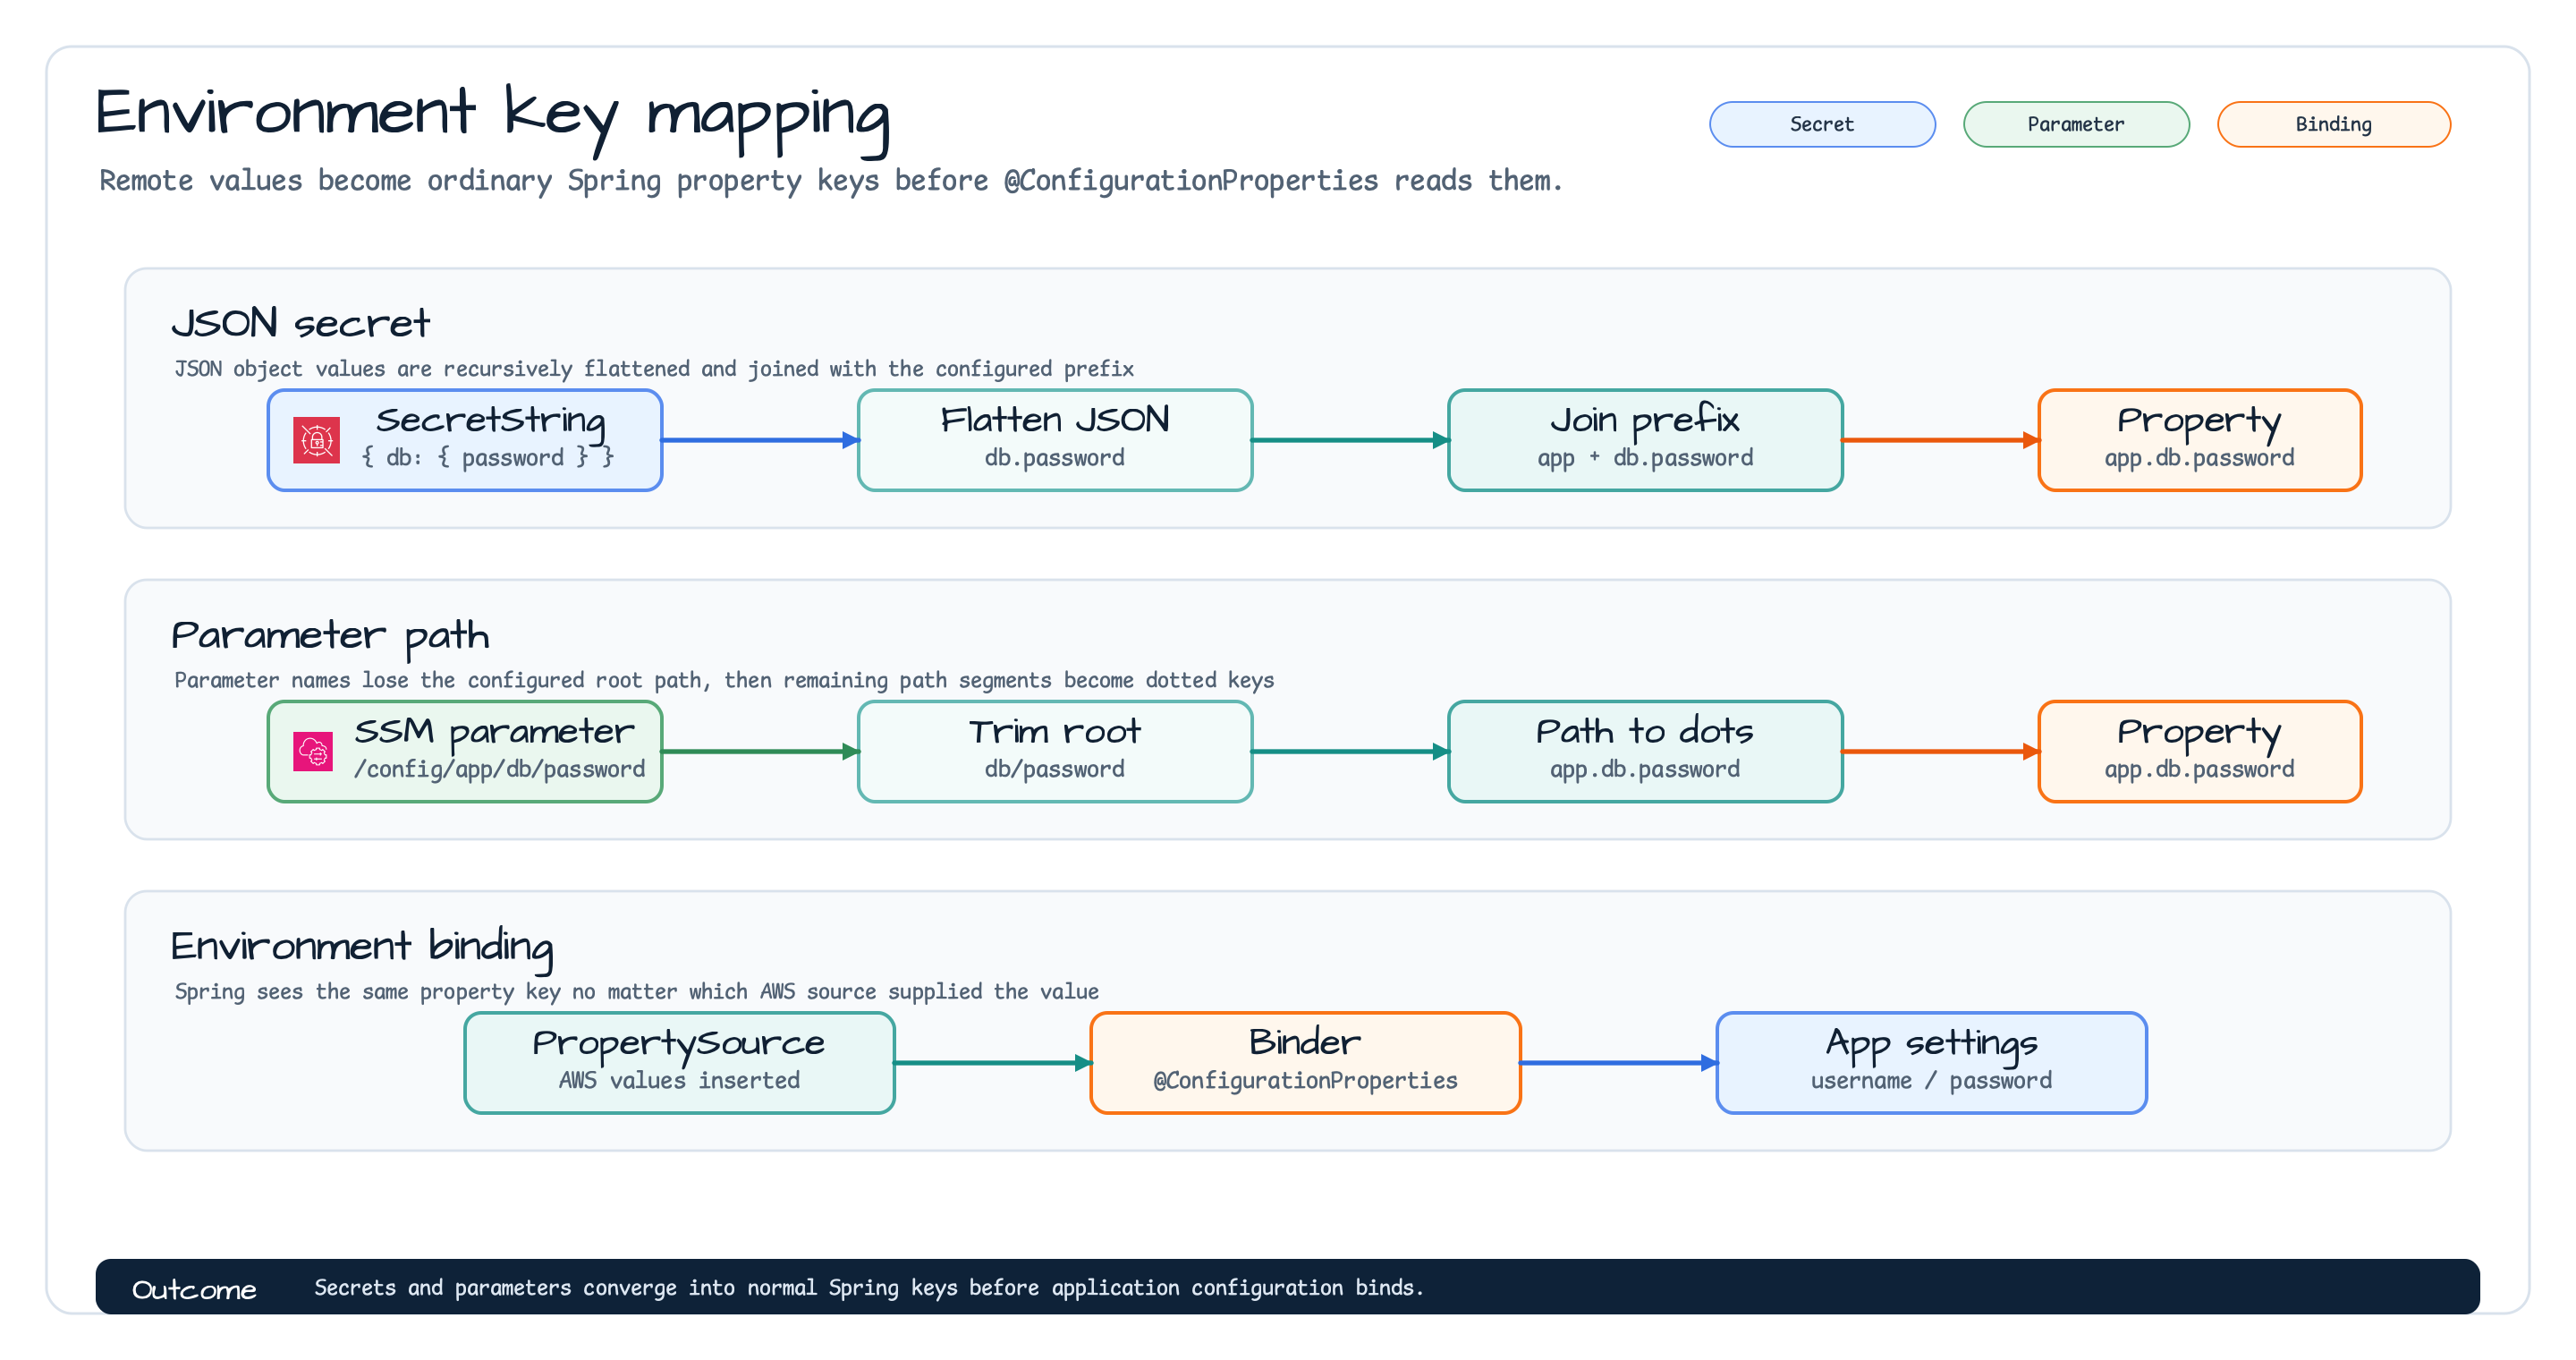Image resolution: width=2576 pixels, height=1360 pixels.
Task: Click the description 'JSON object values are recursively flattened'
Action: [654, 369]
